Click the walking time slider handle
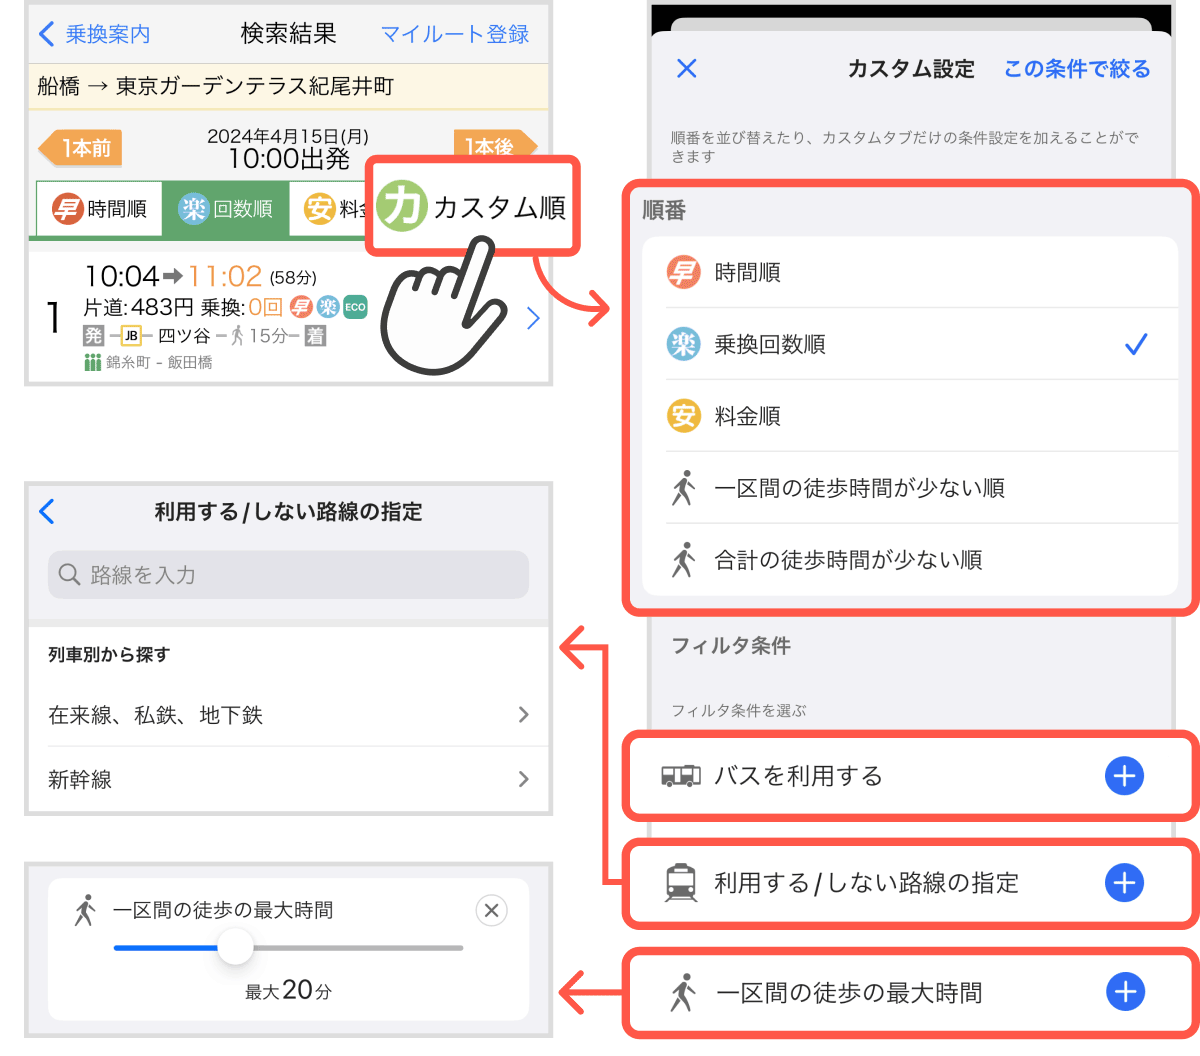 (x=235, y=947)
